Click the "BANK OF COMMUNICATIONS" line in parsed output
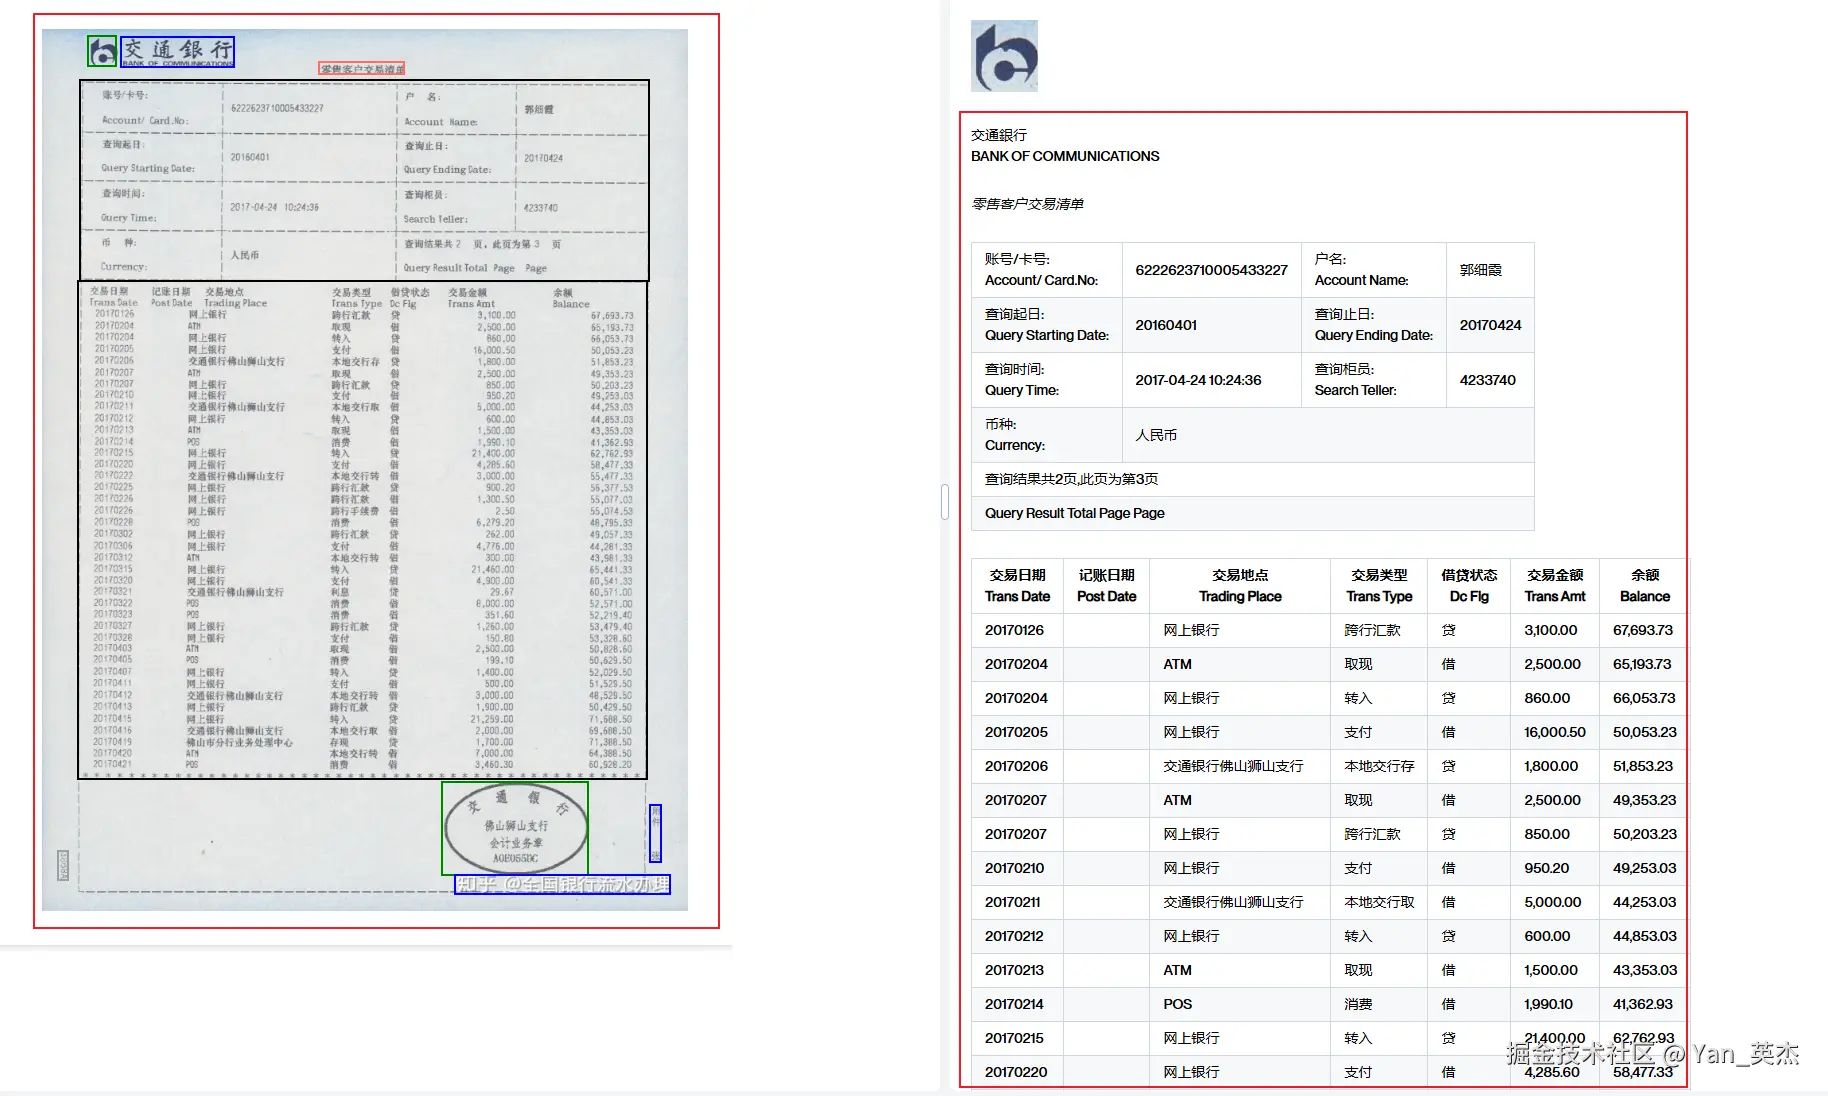1828x1096 pixels. 1065,156
